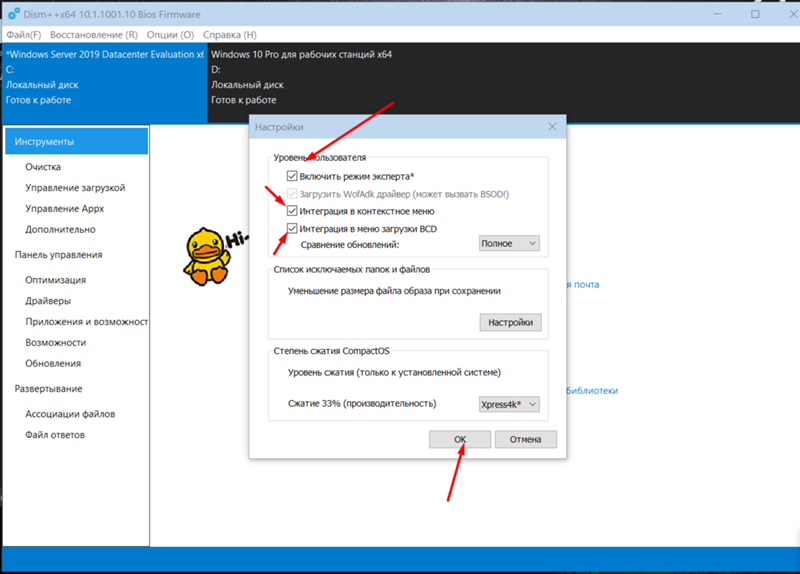Screen dimensions: 800x574
Task: Open Файл ответов in sidebar
Action: click(55, 435)
